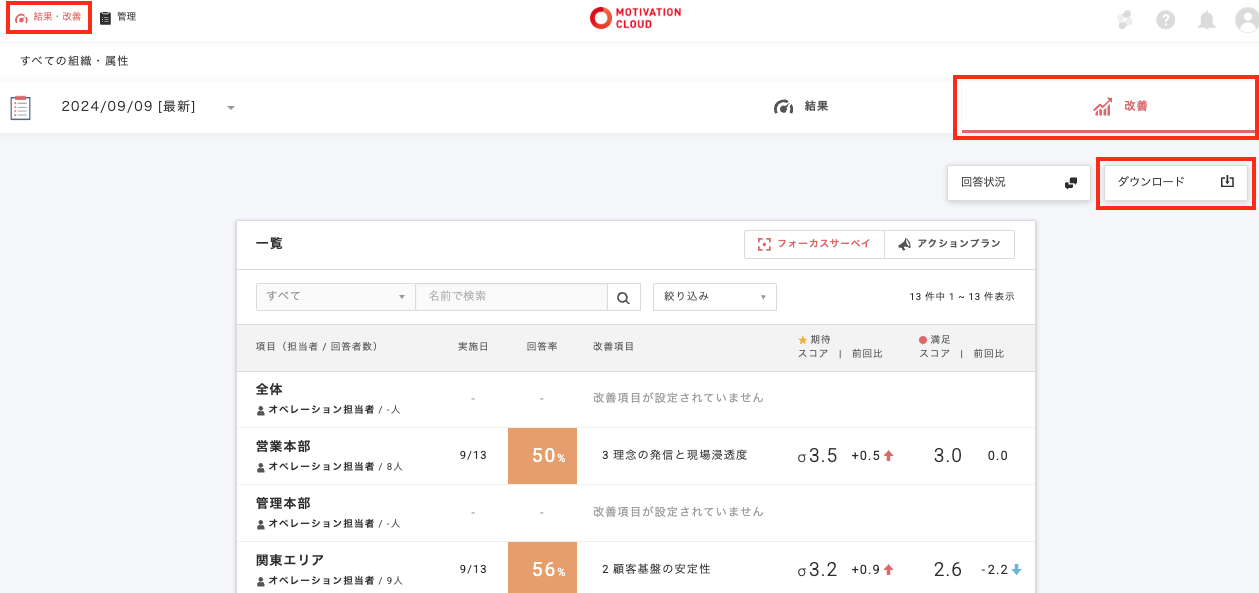Click the help question mark icon

[1165, 20]
